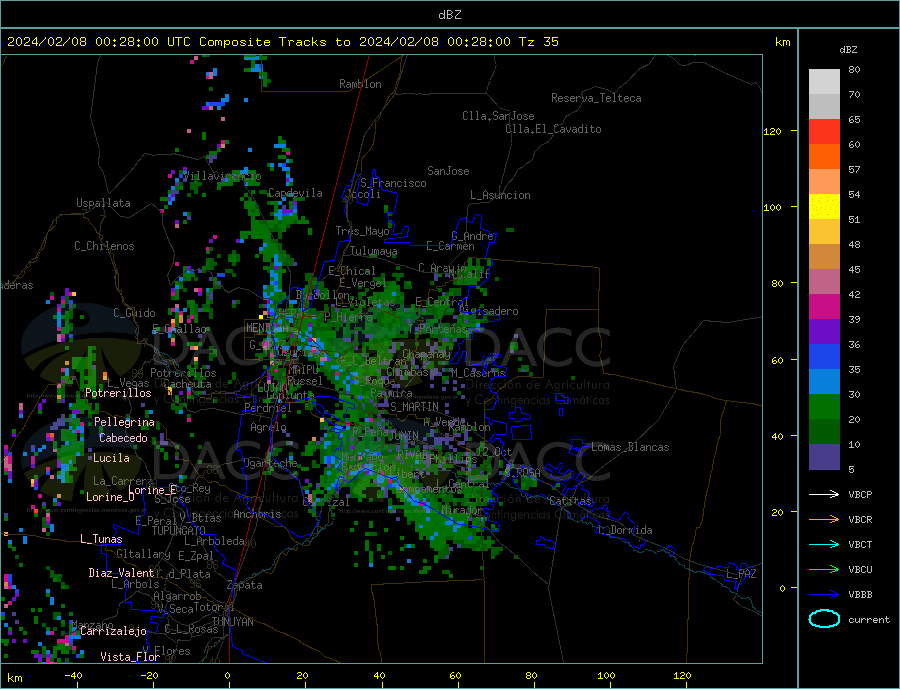Select the slate 5–10 dBZ color band
The image size is (900, 689).
coord(824,456)
